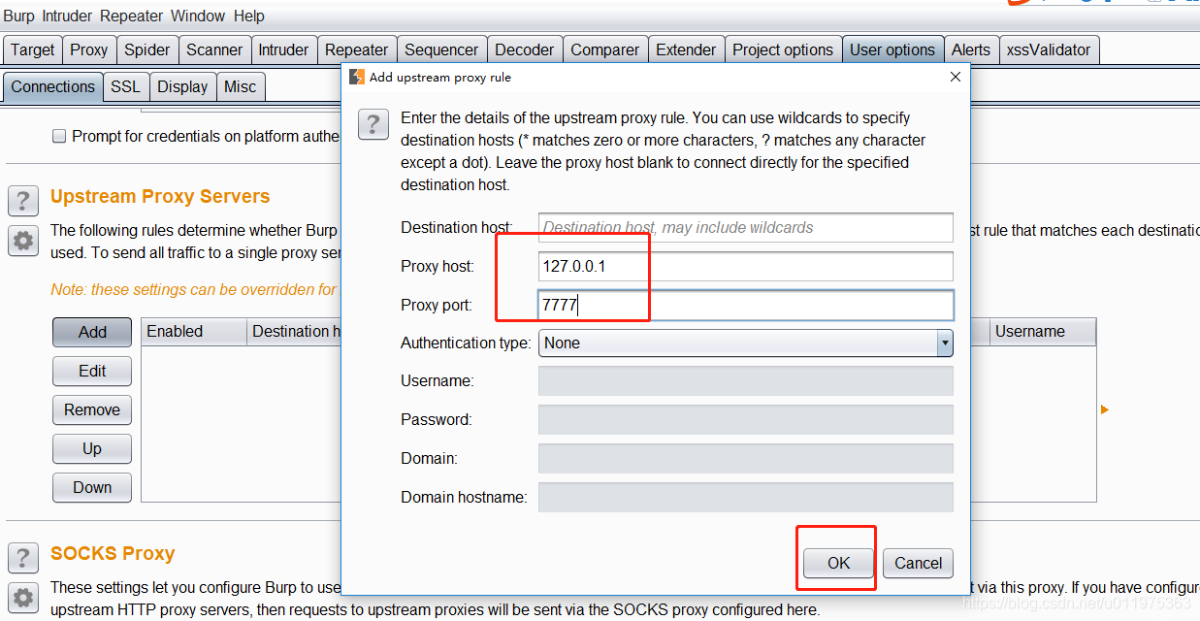The image size is (1200, 621).
Task: Switch to the xssValidator tab
Action: (x=1050, y=50)
